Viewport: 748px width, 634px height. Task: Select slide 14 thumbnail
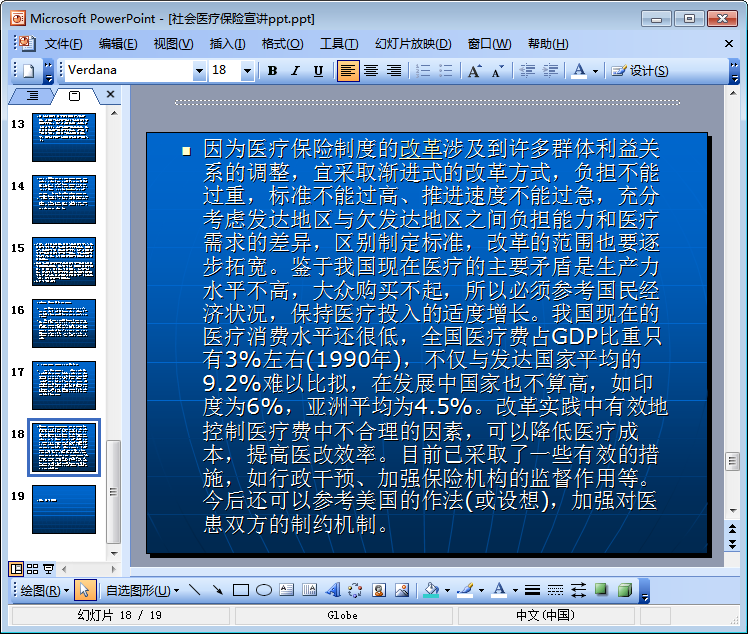pyautogui.click(x=64, y=199)
